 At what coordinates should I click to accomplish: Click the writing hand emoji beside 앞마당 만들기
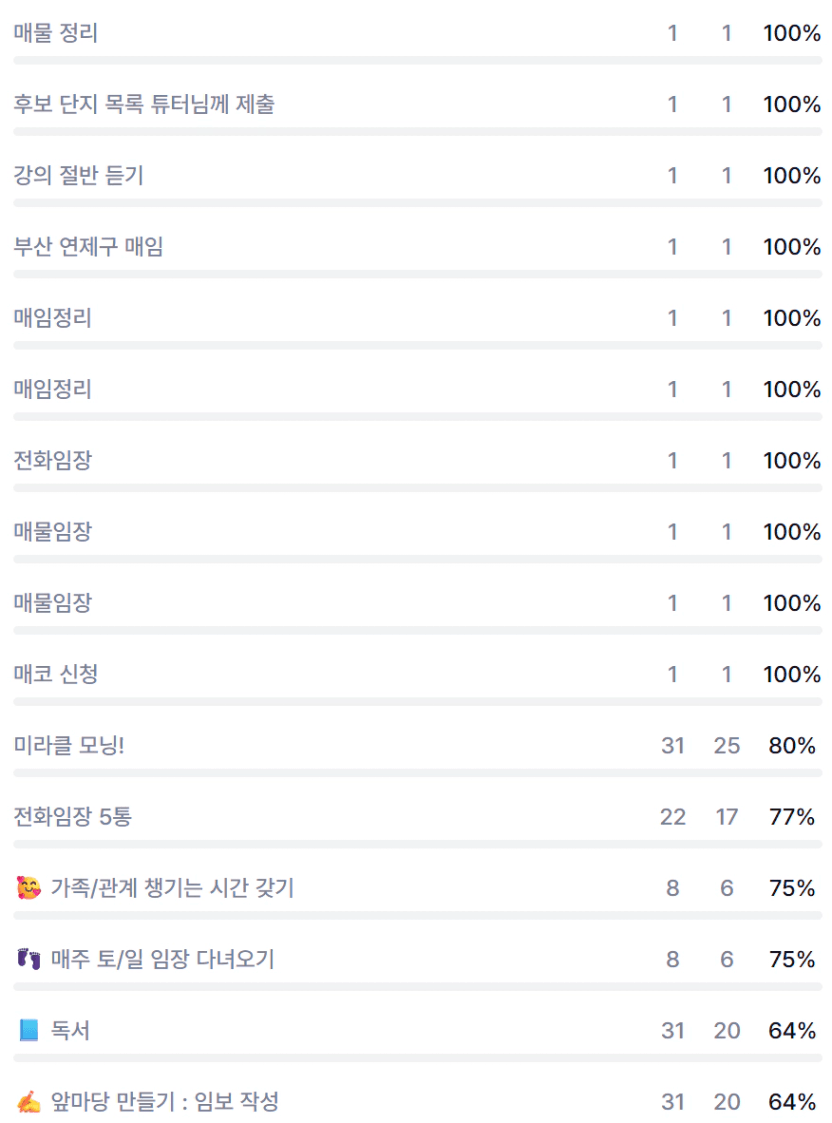pos(29,1102)
